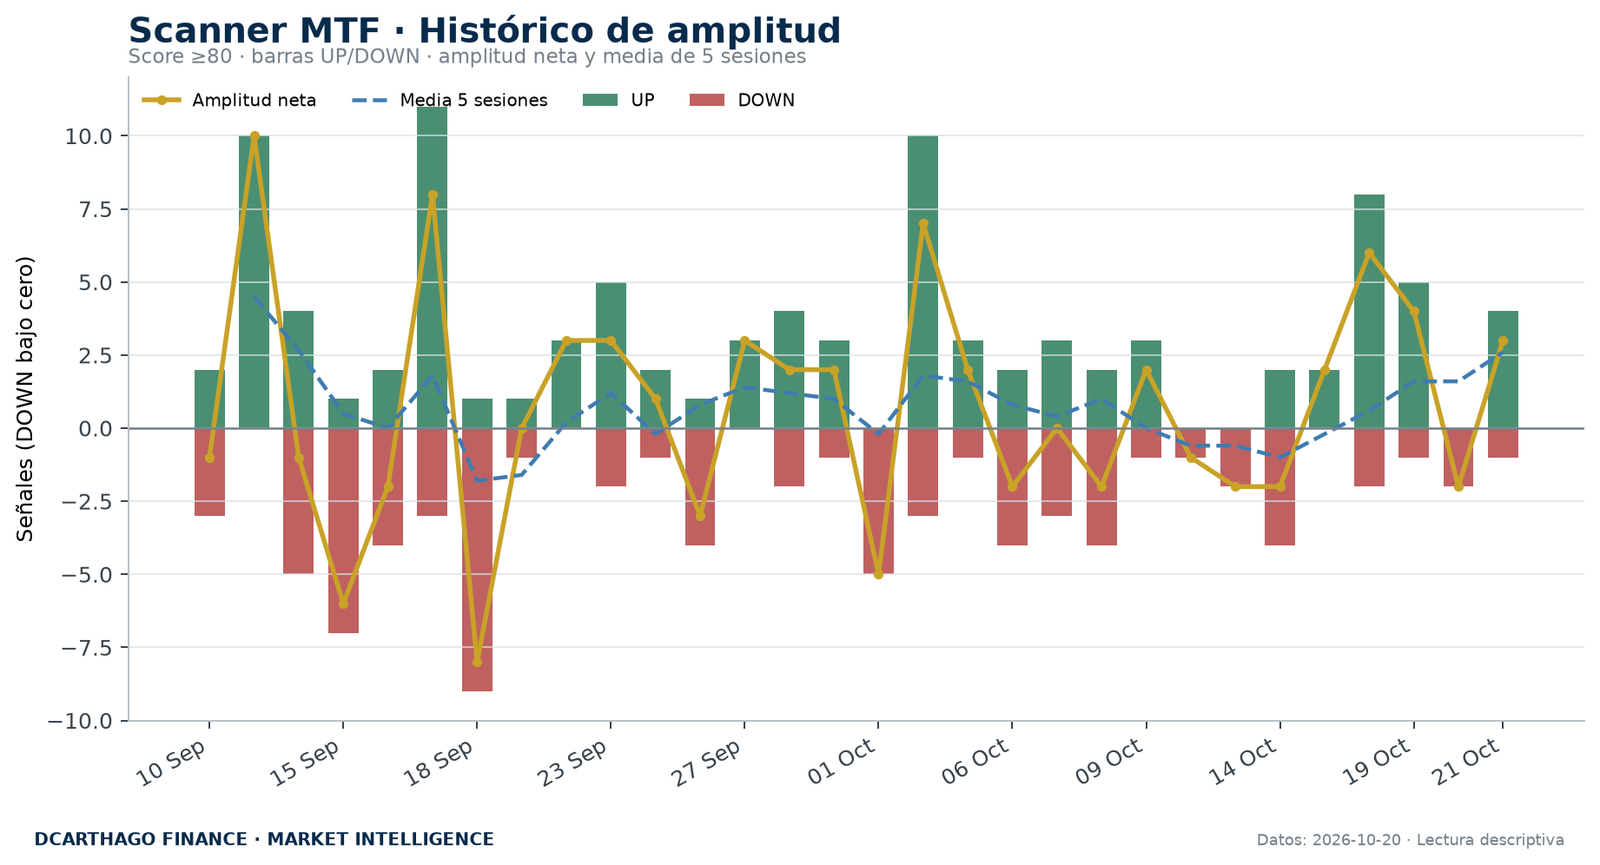Click the 'Amplitud neta' legend entry
1600x865 pixels.
click(x=229, y=100)
